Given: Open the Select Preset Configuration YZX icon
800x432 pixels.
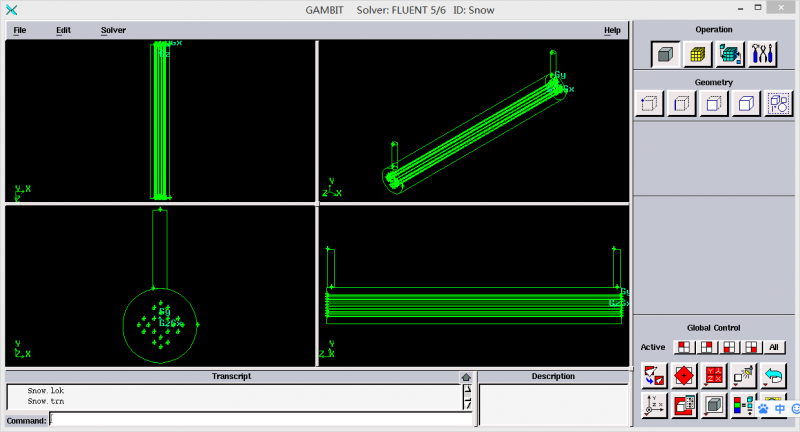Looking at the screenshot, I should click(714, 376).
